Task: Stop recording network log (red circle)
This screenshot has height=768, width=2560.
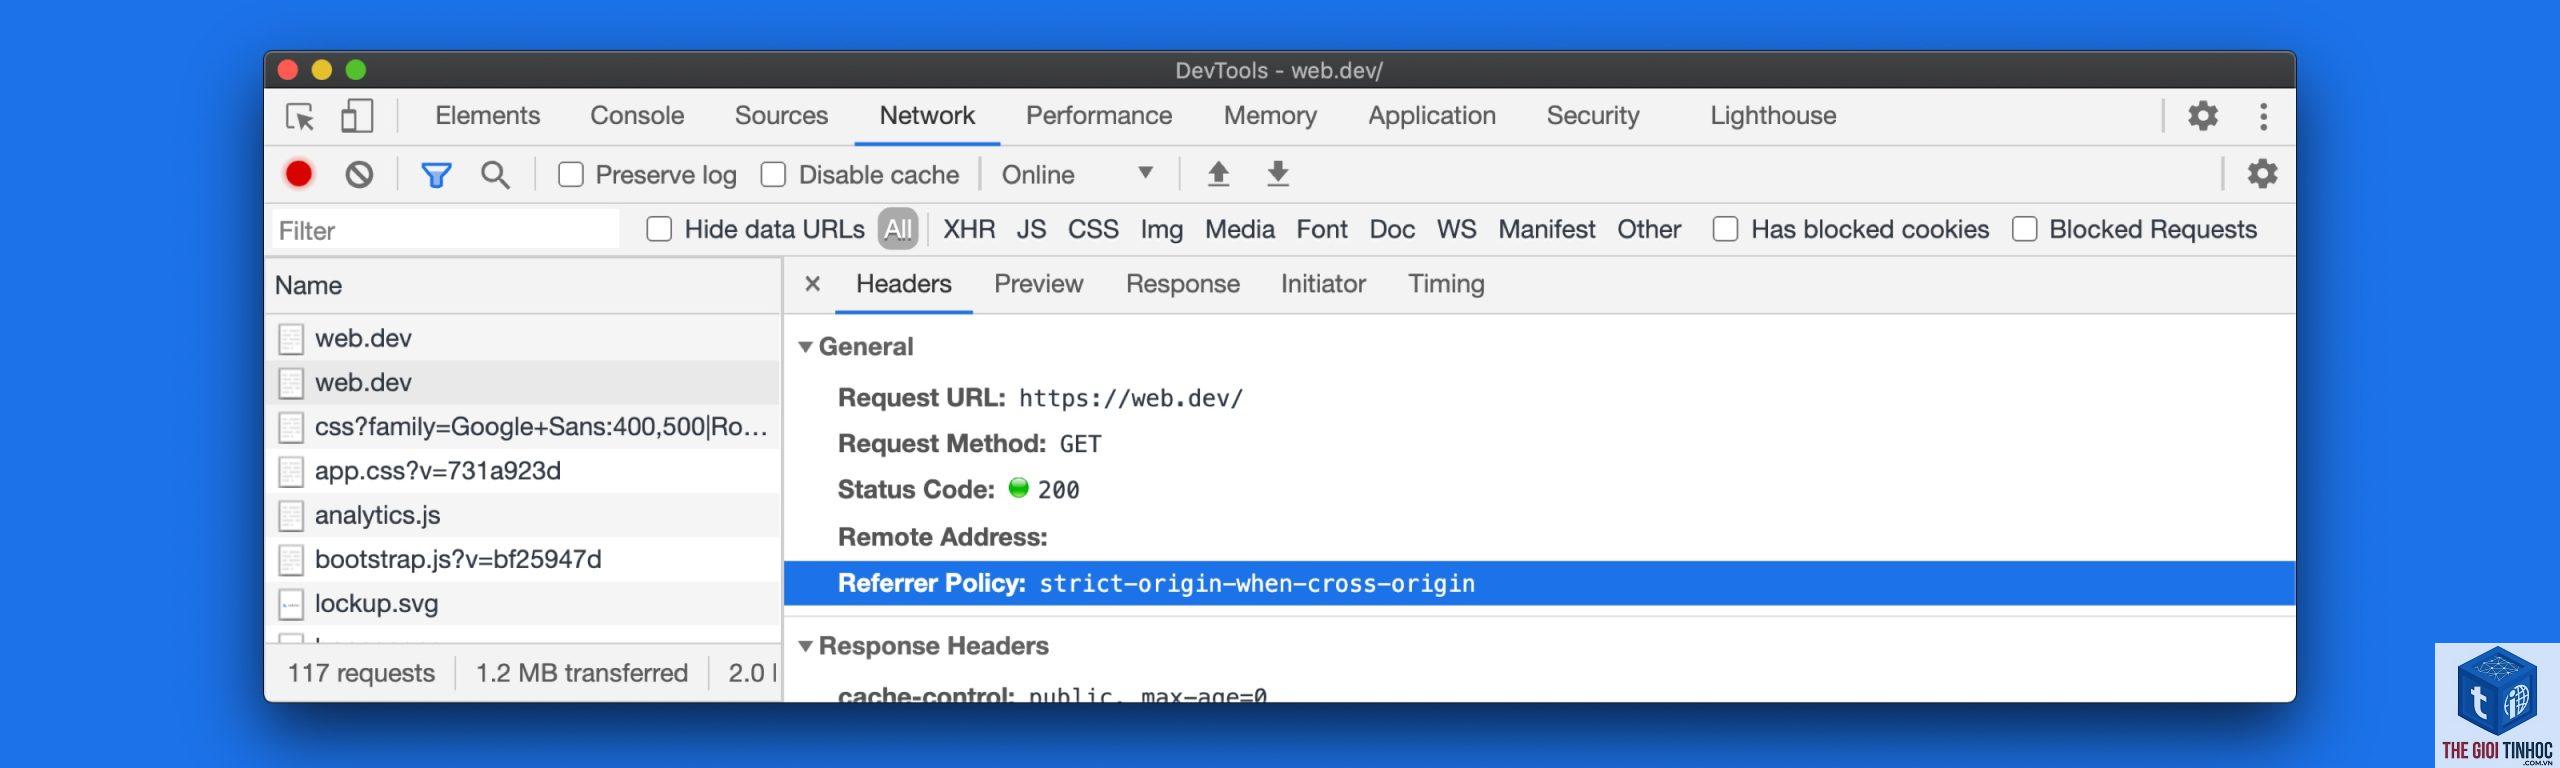Action: pos(299,174)
